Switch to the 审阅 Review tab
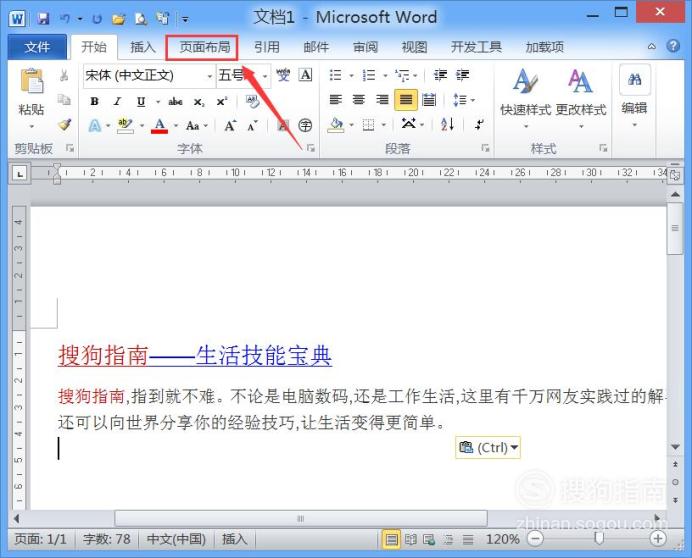The height and width of the screenshot is (558, 692). pos(365,47)
